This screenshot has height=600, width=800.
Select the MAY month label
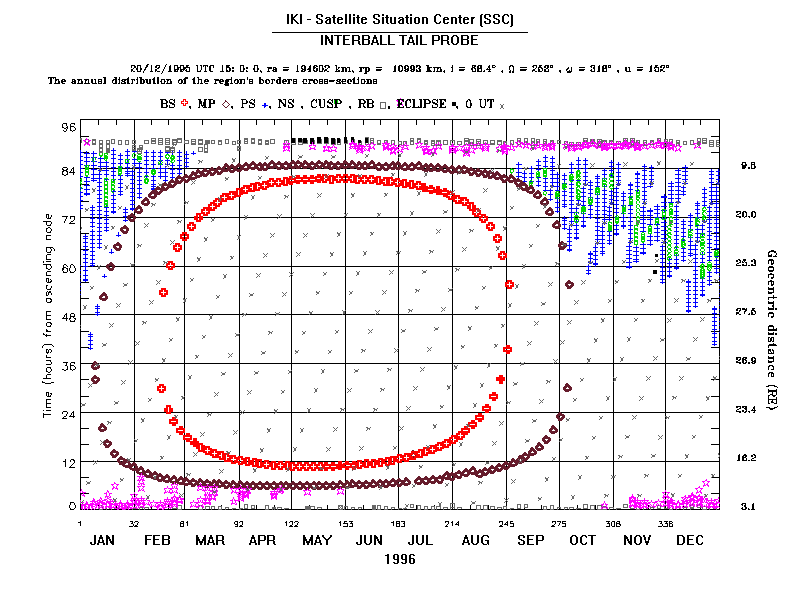coord(317,540)
